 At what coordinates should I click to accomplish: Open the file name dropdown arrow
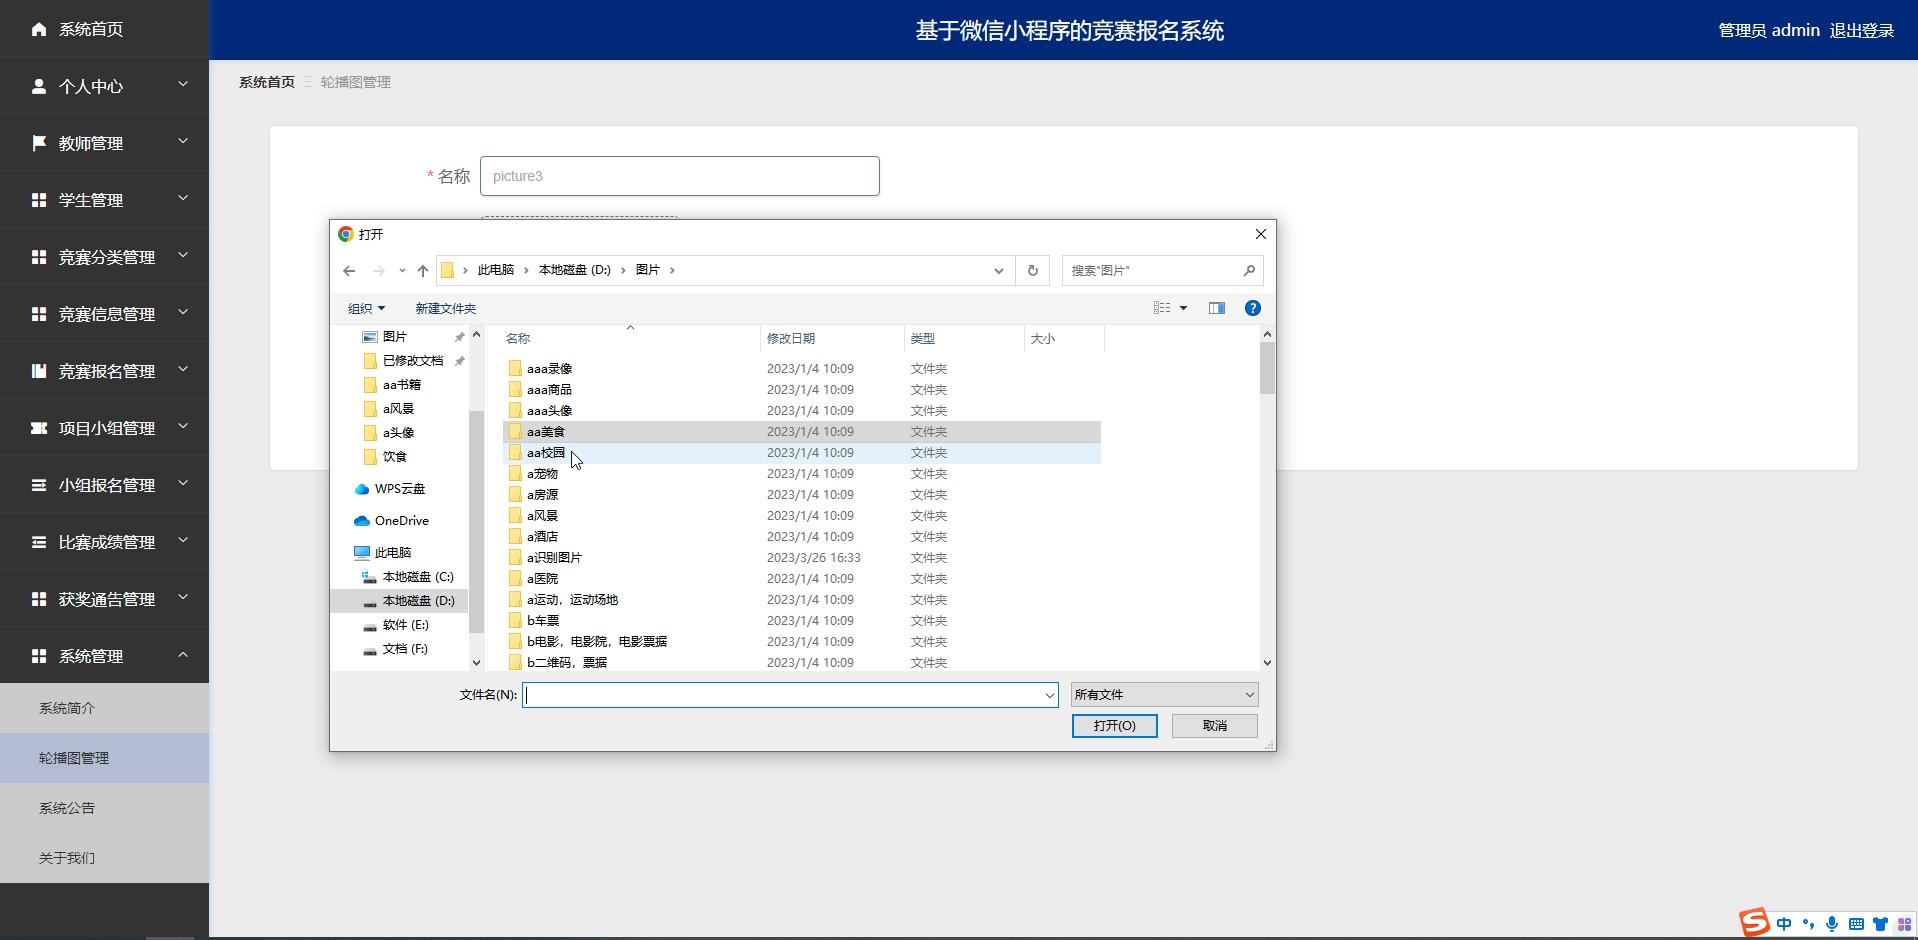point(1049,695)
